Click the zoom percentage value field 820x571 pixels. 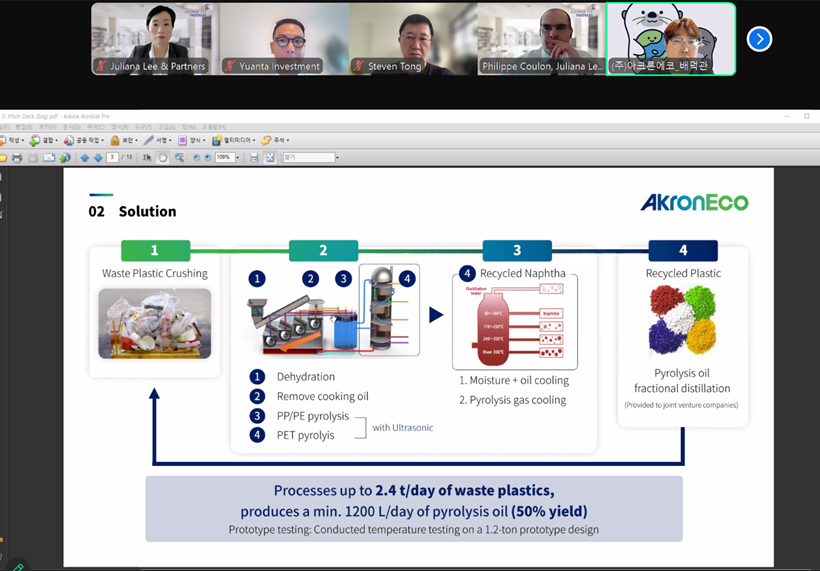point(225,157)
